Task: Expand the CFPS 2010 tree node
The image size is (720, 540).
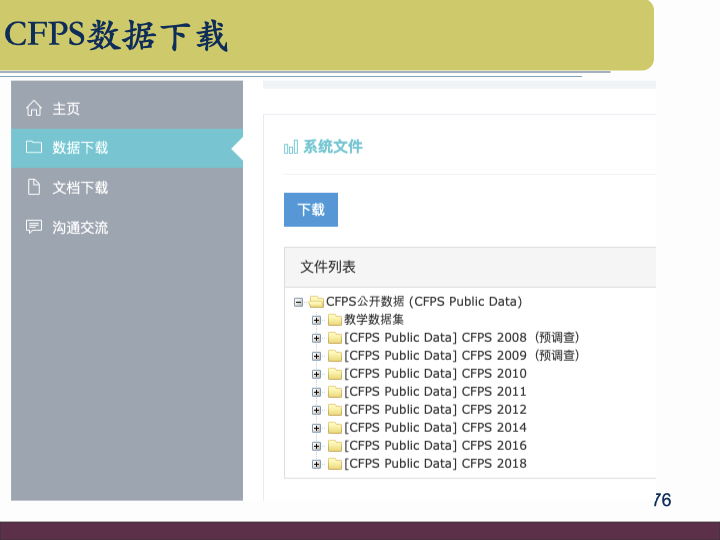Action: [x=316, y=374]
